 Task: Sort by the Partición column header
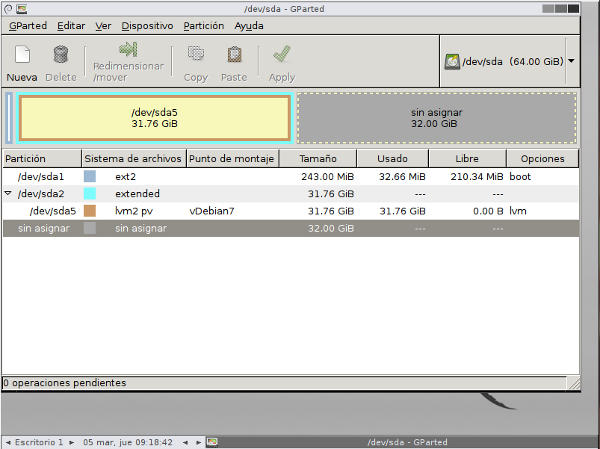[42, 158]
